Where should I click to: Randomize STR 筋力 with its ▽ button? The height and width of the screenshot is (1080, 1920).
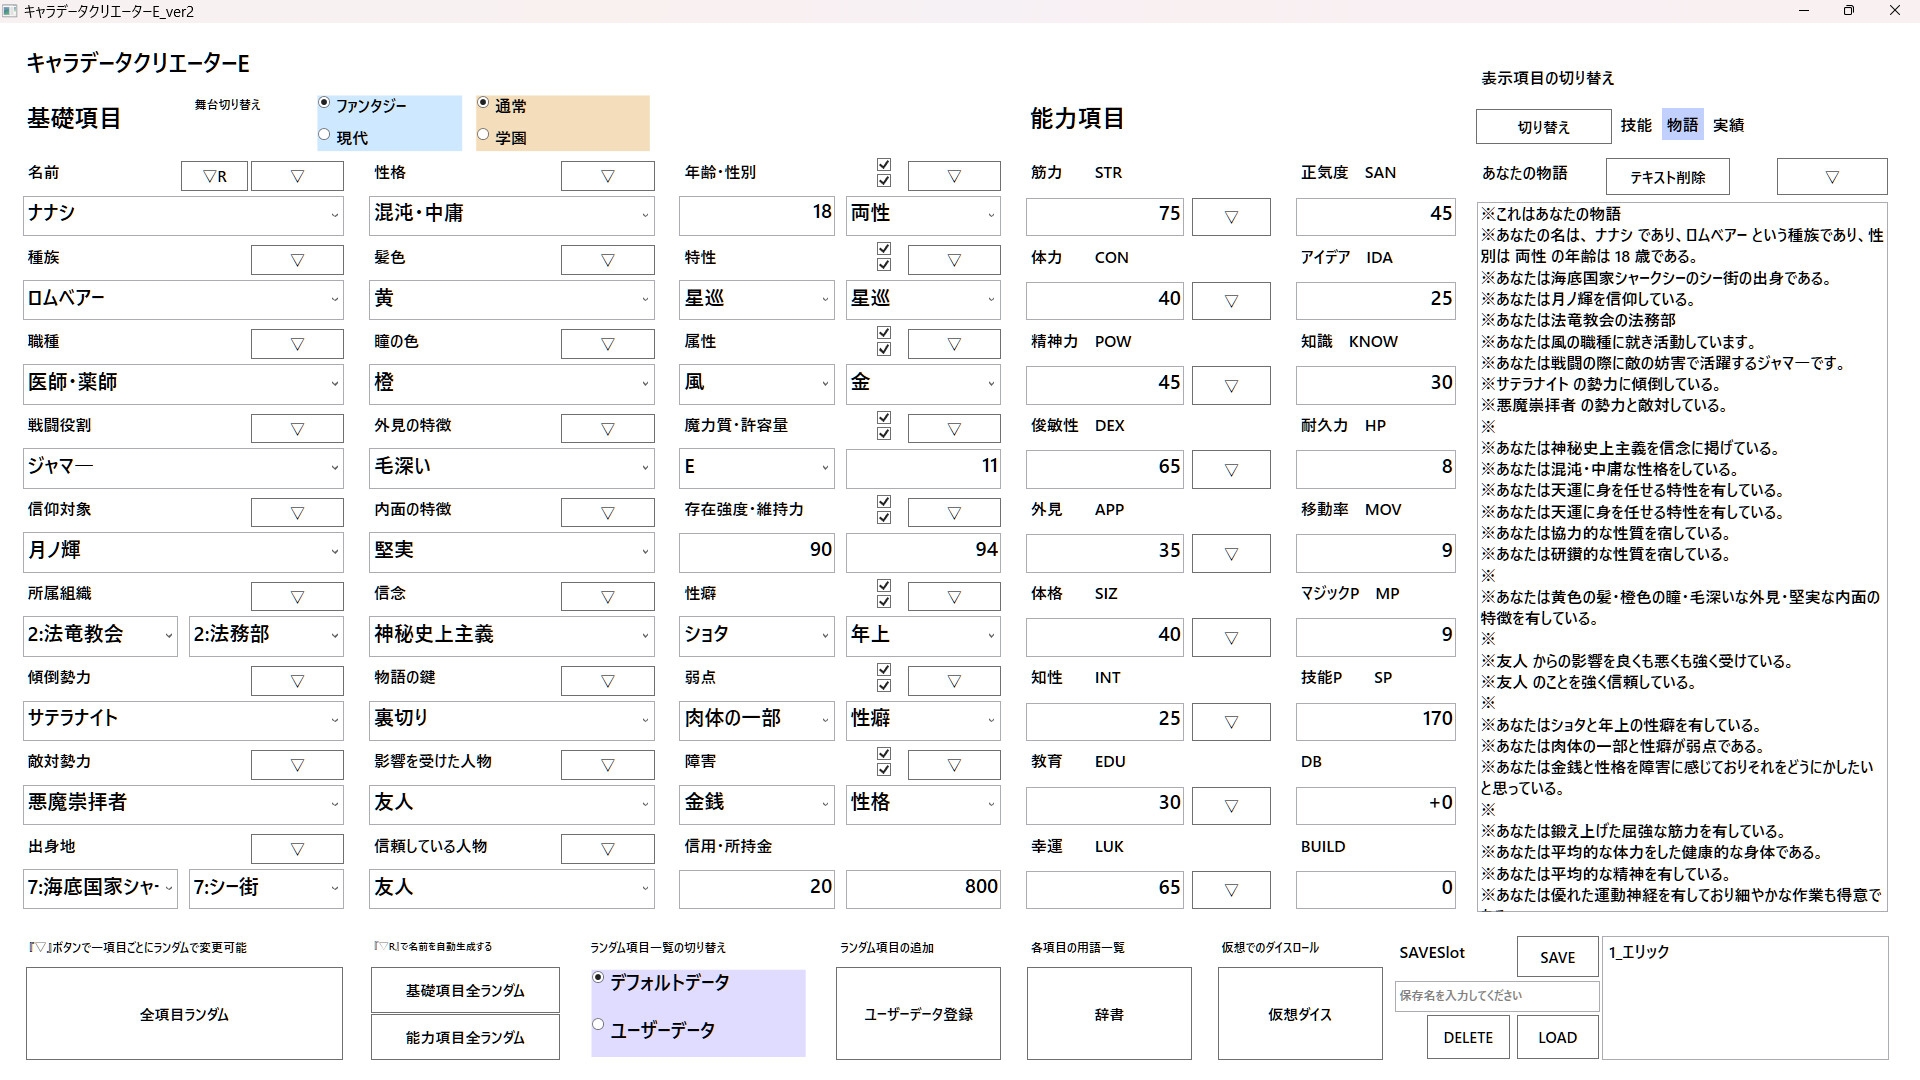(1231, 217)
